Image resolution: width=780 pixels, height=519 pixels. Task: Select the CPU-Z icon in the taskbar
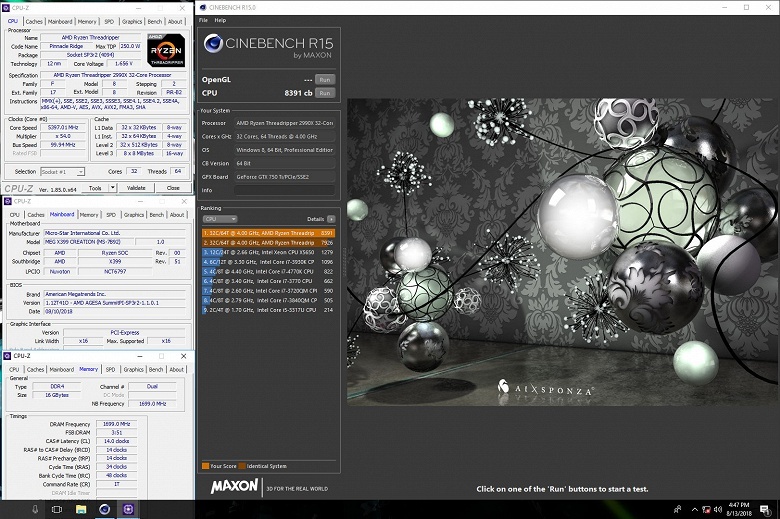tap(128, 509)
